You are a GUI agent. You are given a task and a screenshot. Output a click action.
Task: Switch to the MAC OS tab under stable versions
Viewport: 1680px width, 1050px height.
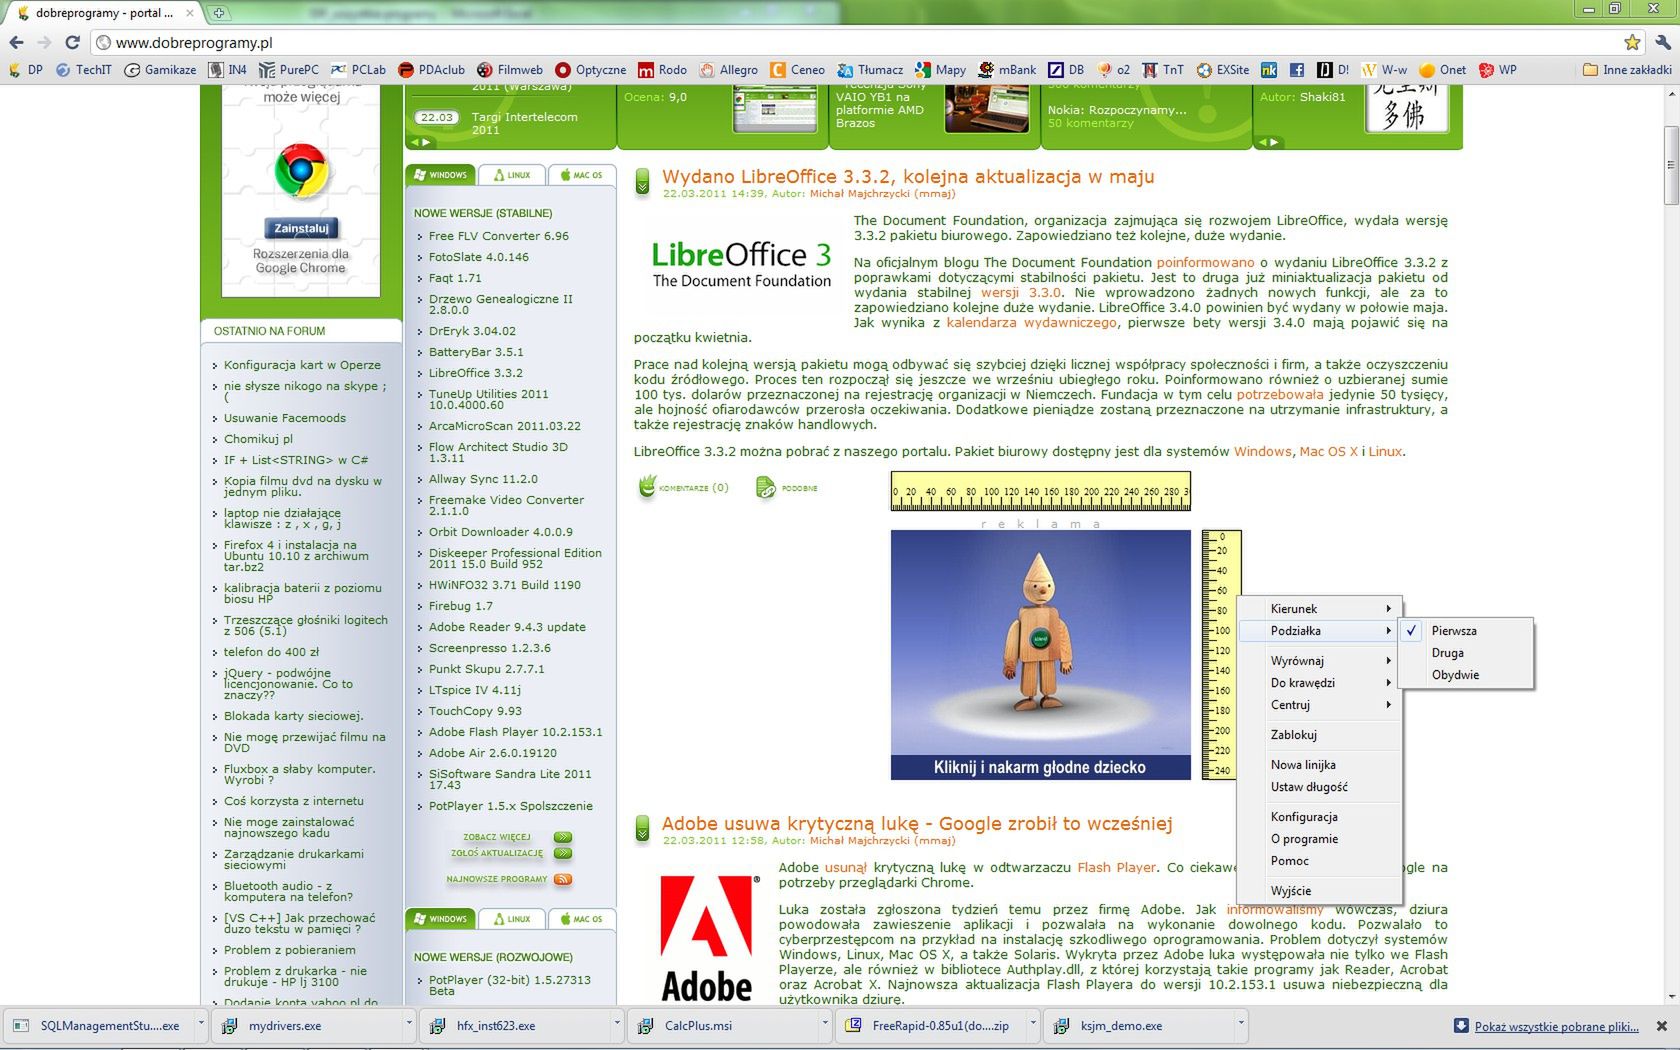581,175
